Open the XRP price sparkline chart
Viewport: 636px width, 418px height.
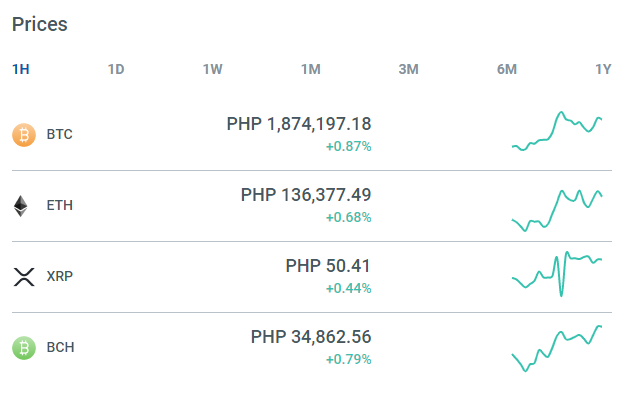click(x=557, y=274)
